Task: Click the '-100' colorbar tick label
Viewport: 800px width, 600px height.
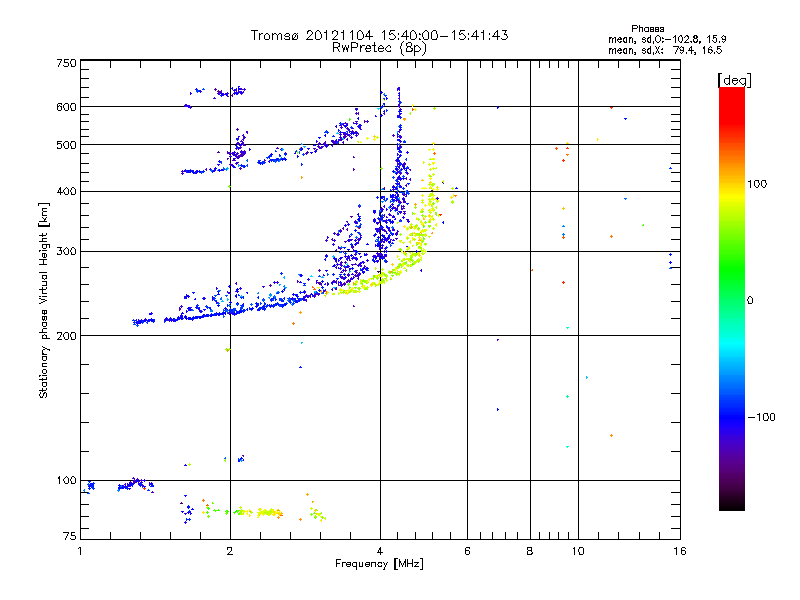Action: coord(761,417)
